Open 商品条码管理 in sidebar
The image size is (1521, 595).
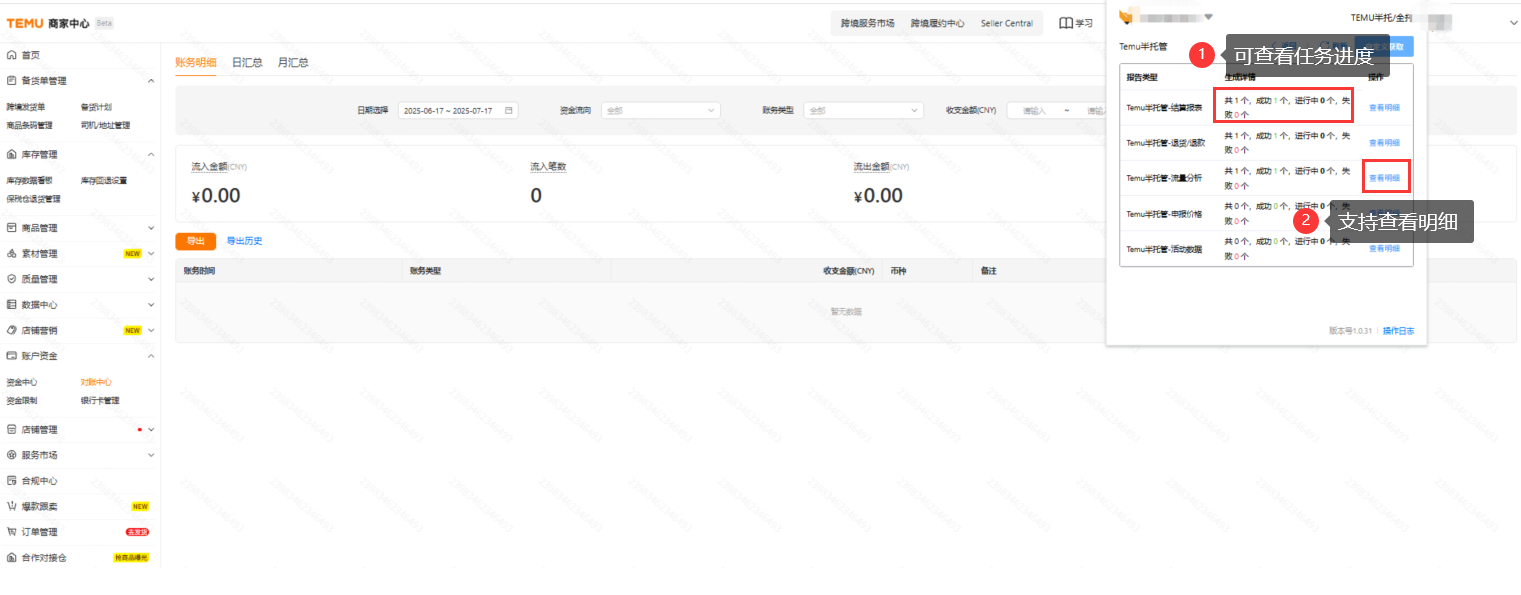point(29,125)
